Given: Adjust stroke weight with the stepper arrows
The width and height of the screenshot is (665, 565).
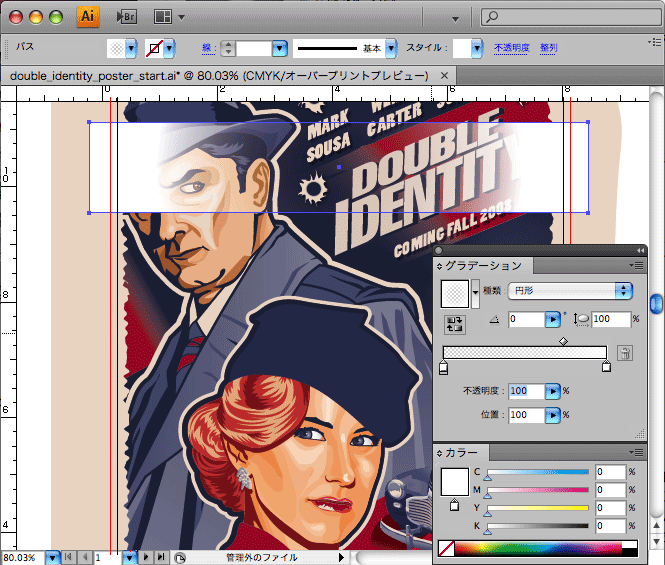Looking at the screenshot, I should tap(228, 48).
